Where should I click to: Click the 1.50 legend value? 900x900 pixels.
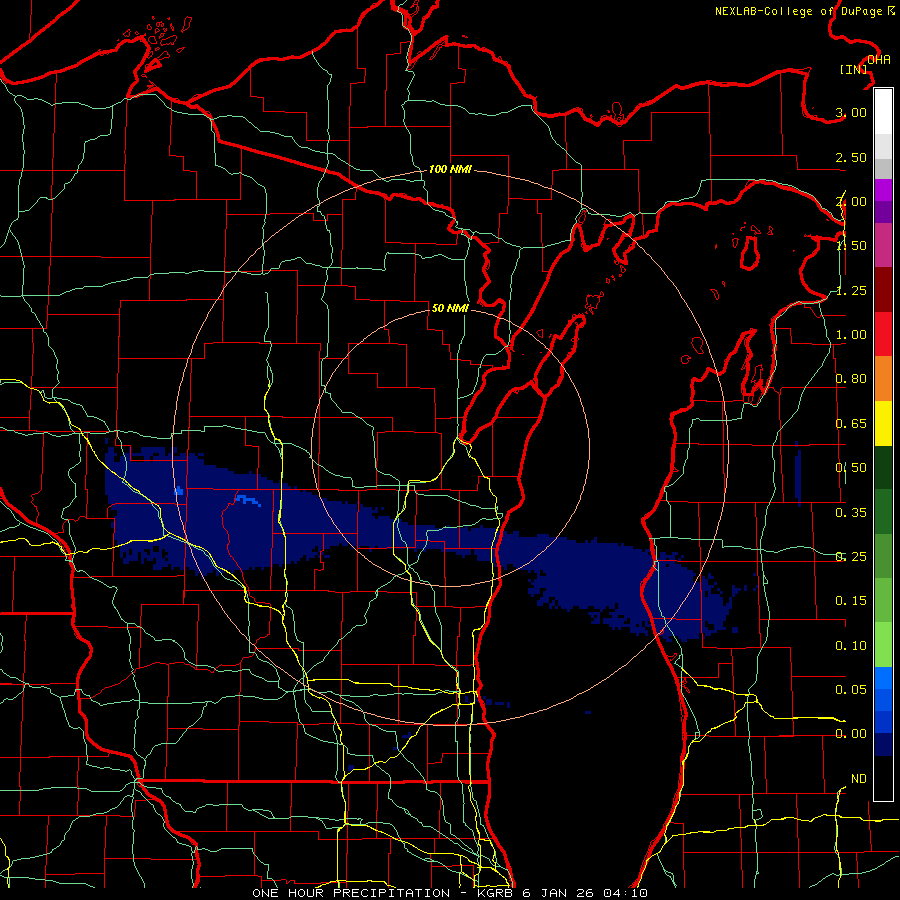click(x=851, y=246)
